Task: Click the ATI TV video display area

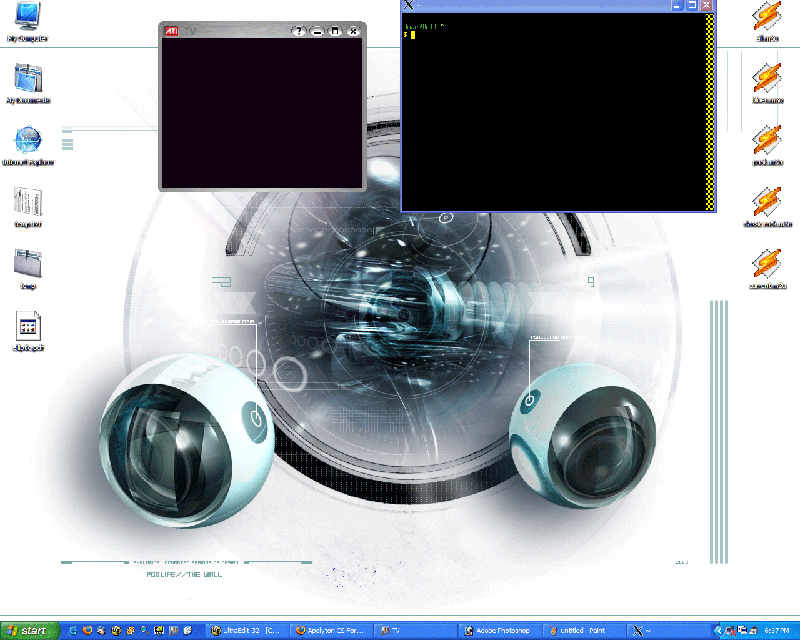Action: click(x=262, y=112)
